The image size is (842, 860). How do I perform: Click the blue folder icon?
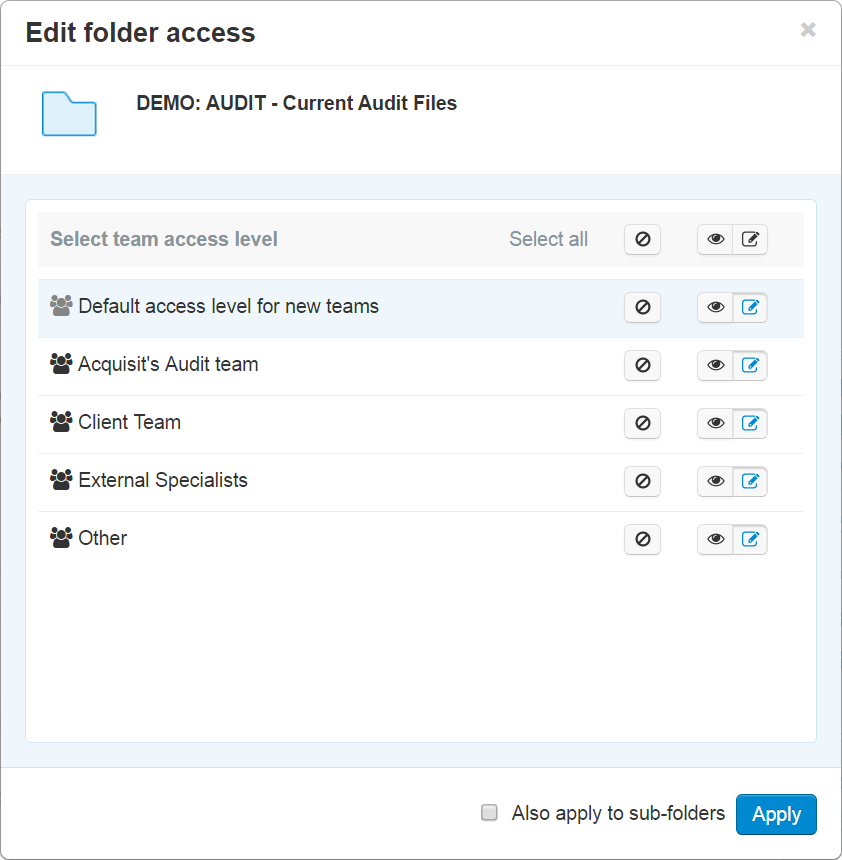[69, 113]
